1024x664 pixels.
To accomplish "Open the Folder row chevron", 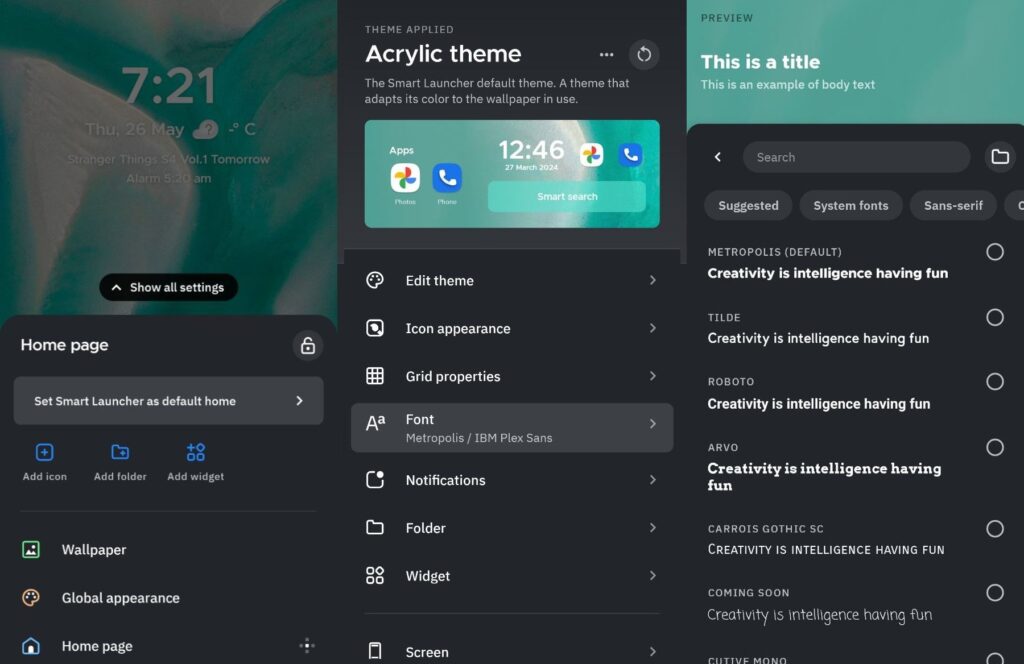I will click(652, 528).
